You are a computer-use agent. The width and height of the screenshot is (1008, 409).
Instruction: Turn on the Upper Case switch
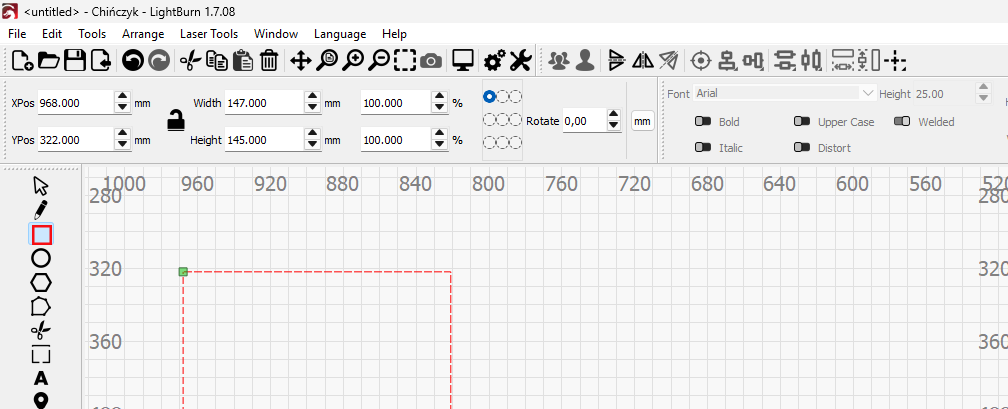click(x=802, y=122)
